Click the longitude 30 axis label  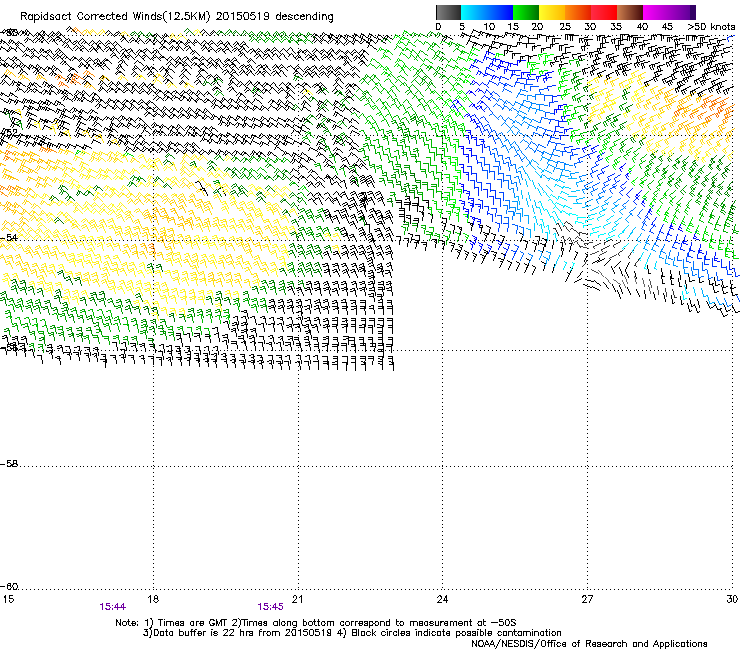coord(732,599)
